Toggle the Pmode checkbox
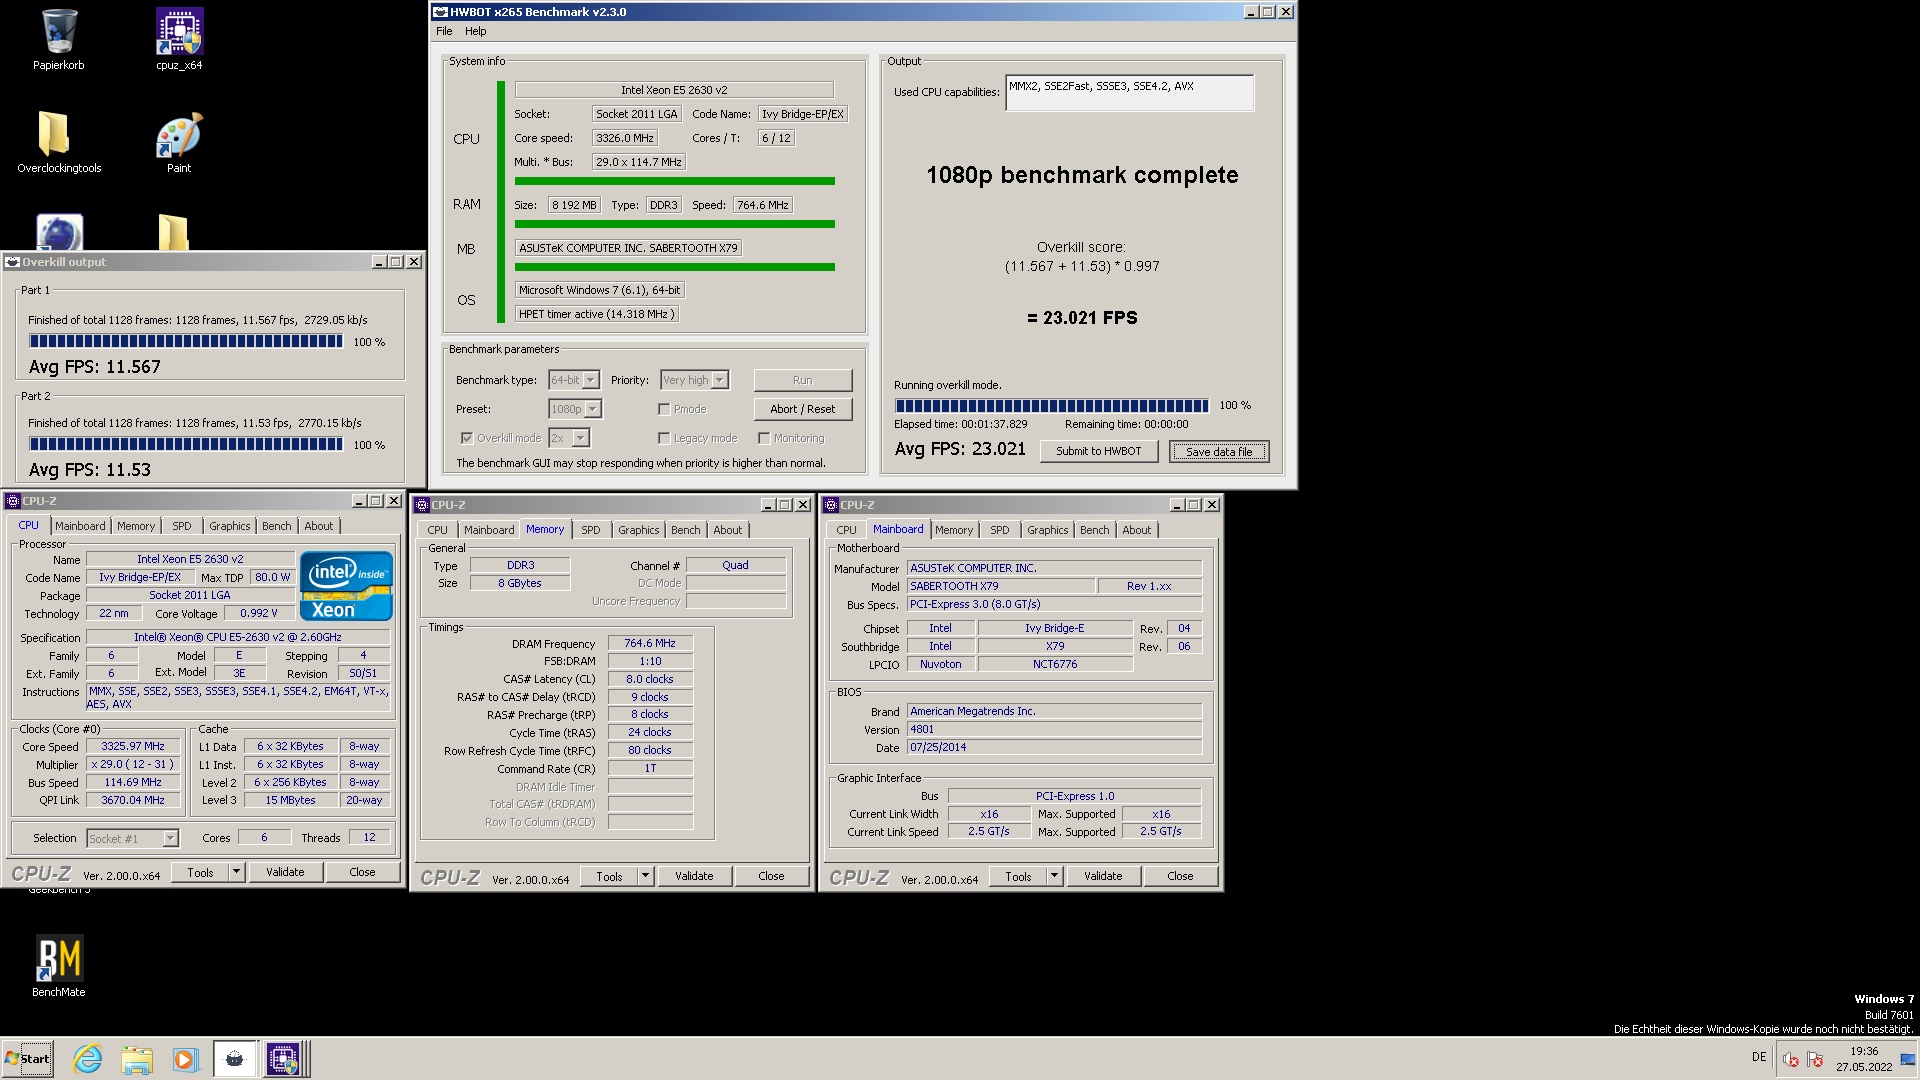 664,409
